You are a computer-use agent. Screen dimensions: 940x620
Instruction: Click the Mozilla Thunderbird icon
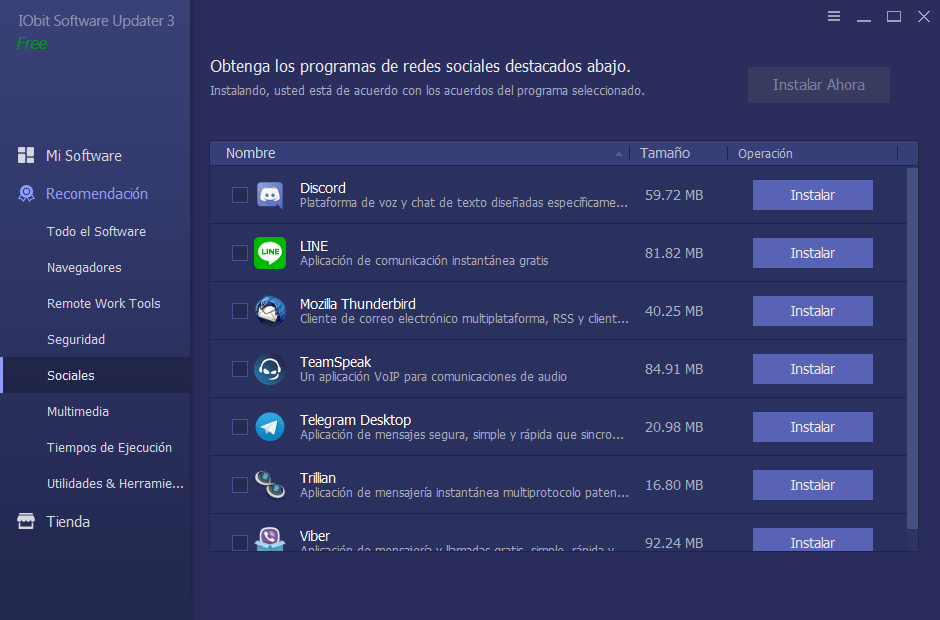[270, 311]
